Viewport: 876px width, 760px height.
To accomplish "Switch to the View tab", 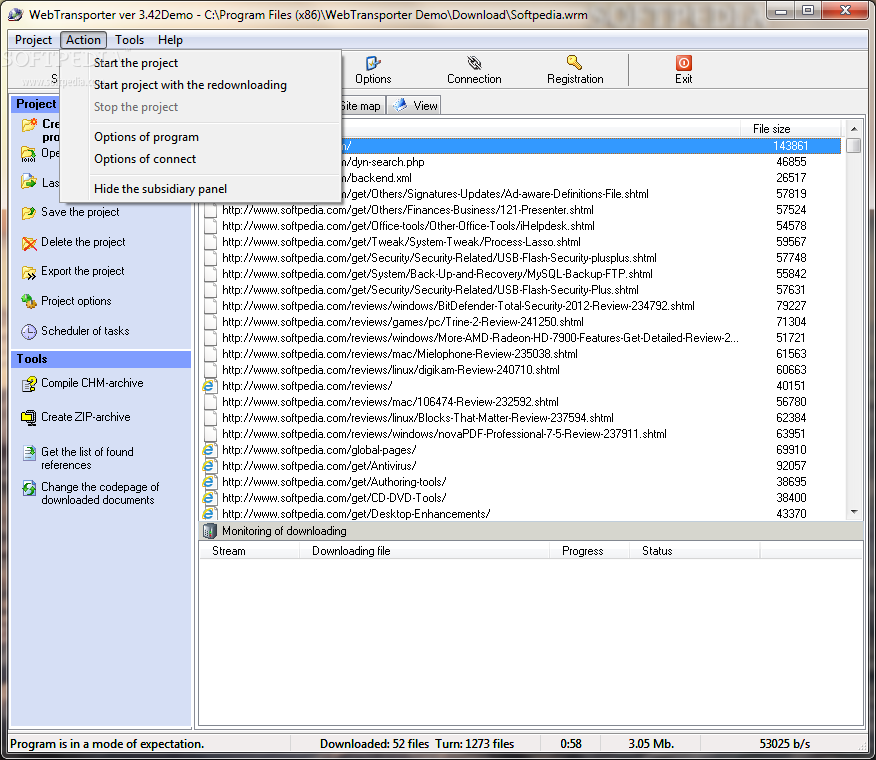I will (414, 106).
